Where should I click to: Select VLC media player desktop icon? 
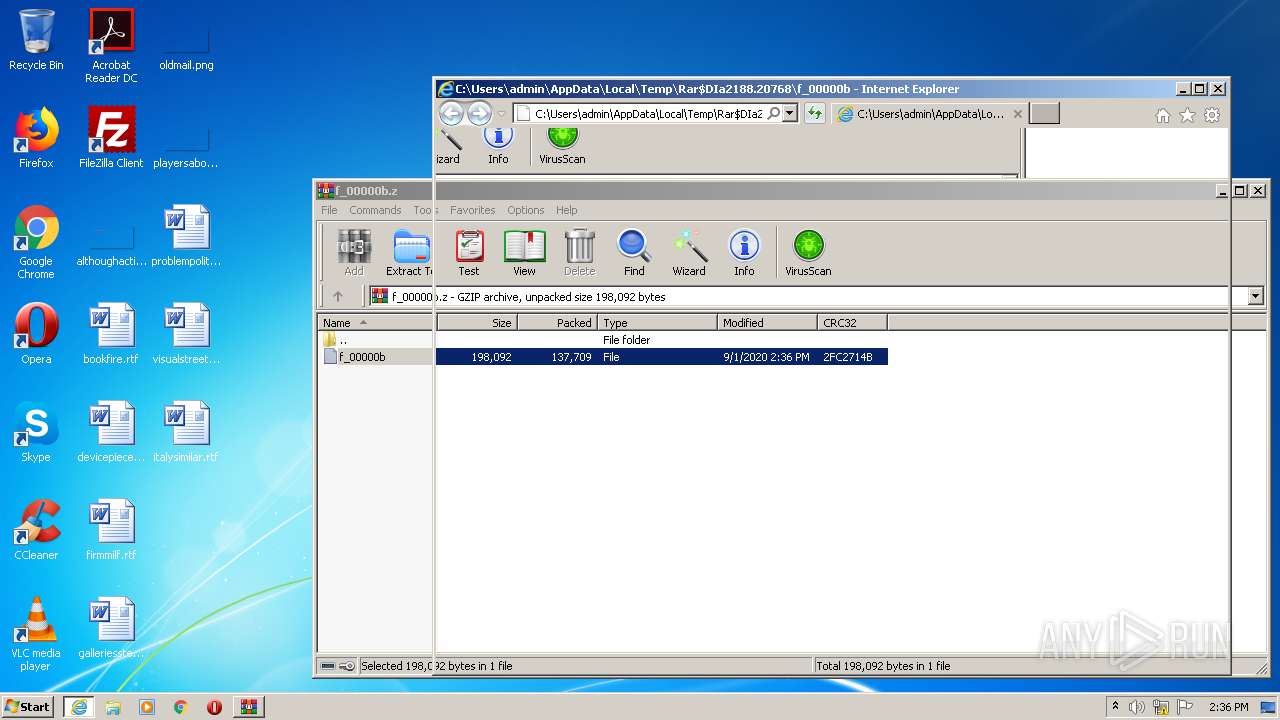(36, 634)
